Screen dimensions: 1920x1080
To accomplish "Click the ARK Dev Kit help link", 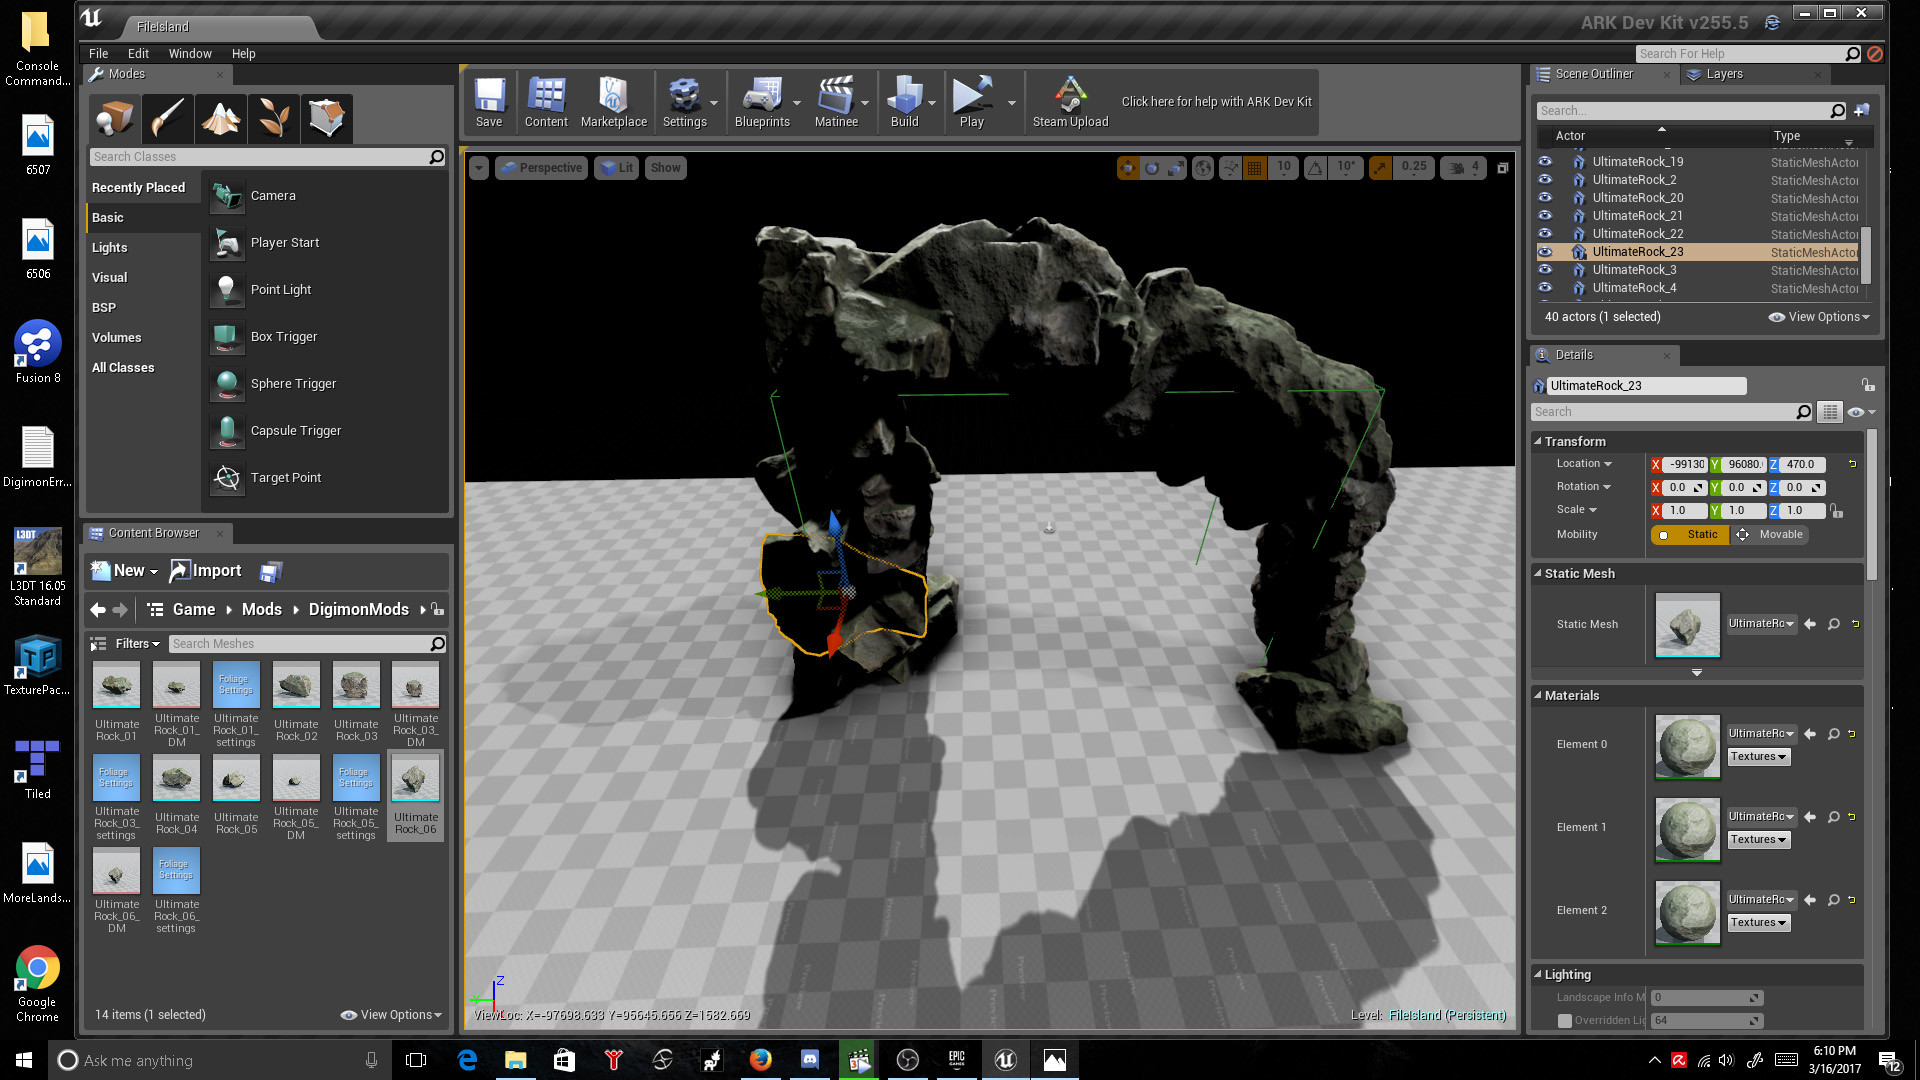I will coord(1216,101).
